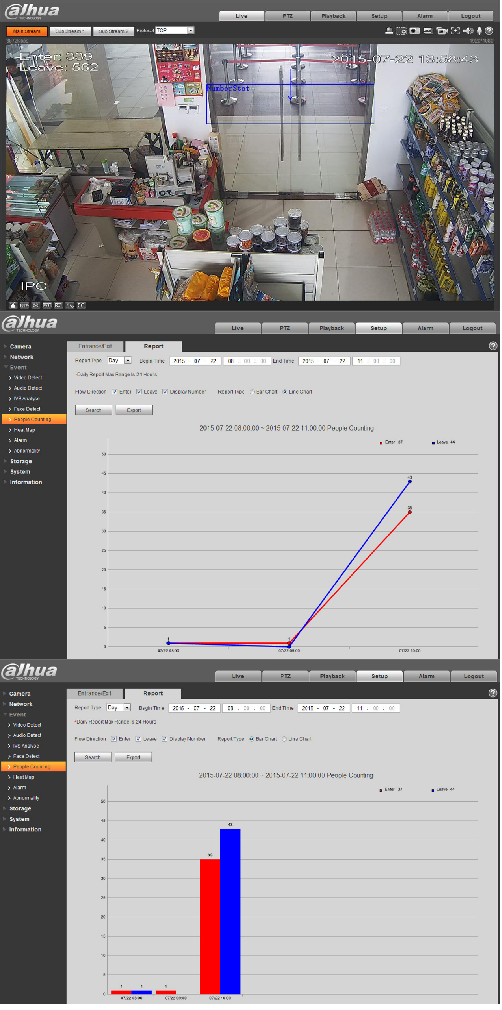This screenshot has height=1010, width=502.
Task: Take a snapshot using the camera icon
Action: [x=414, y=30]
